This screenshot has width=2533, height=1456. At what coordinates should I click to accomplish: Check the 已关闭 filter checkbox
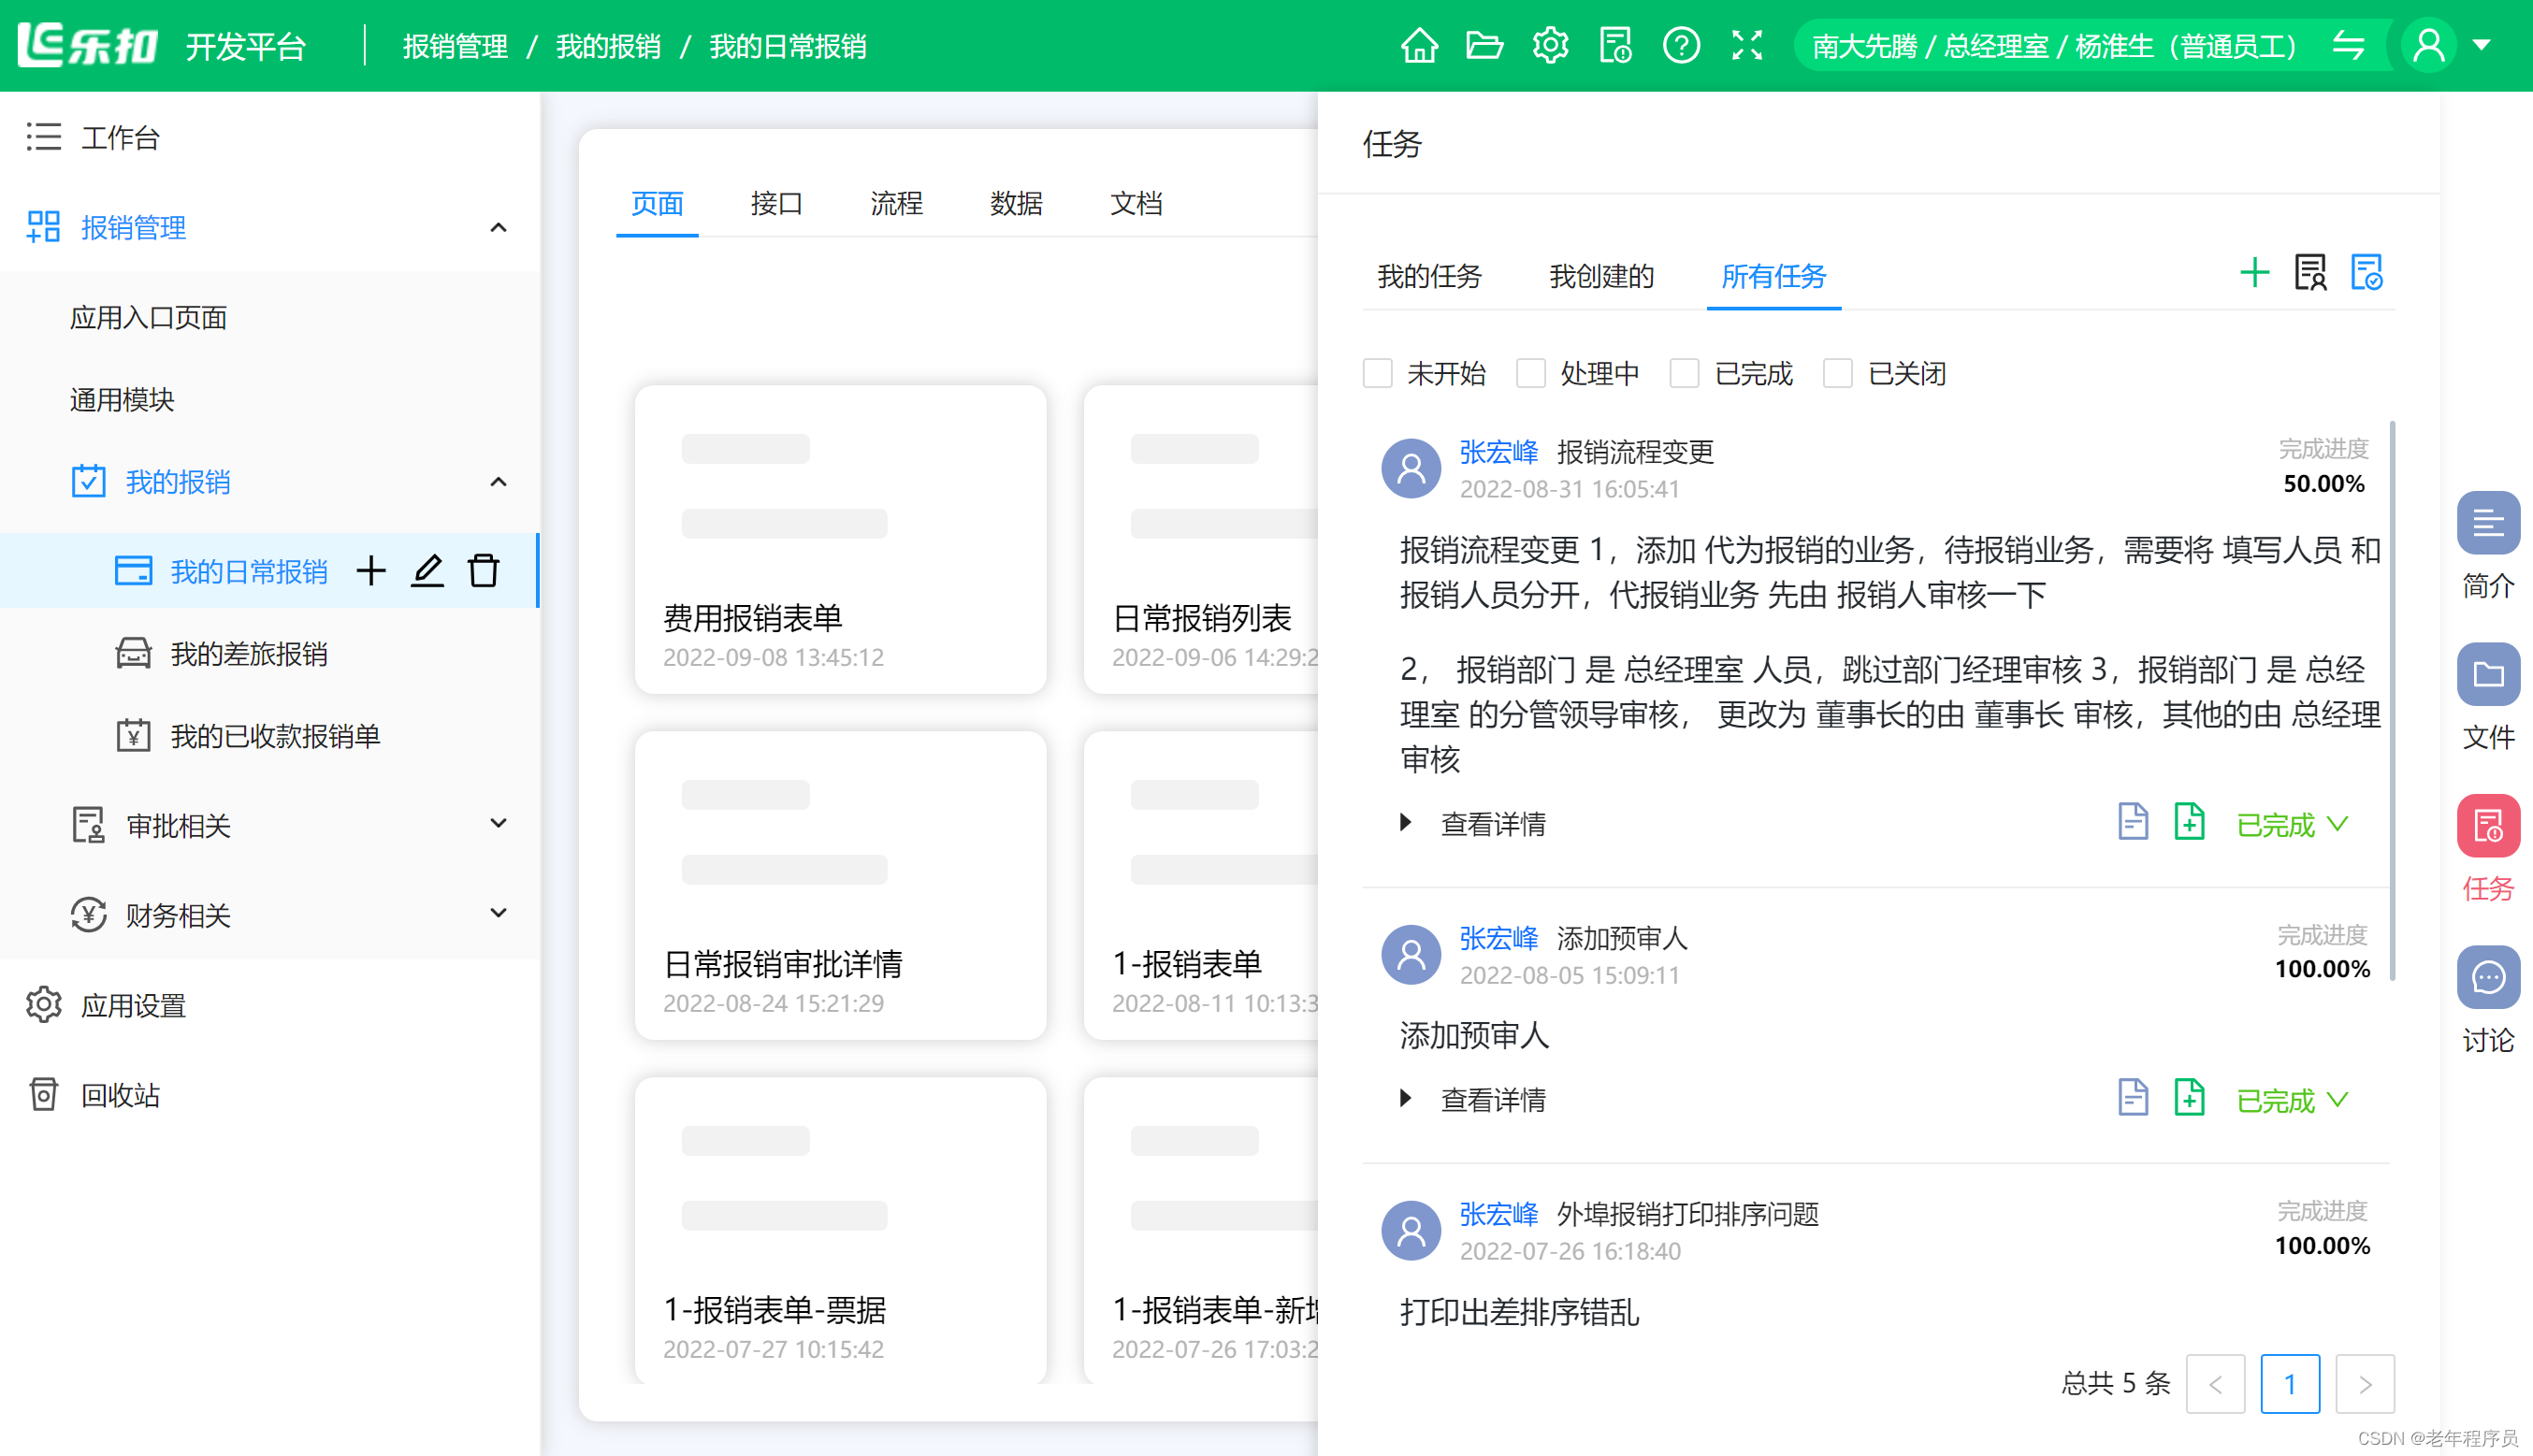1838,373
